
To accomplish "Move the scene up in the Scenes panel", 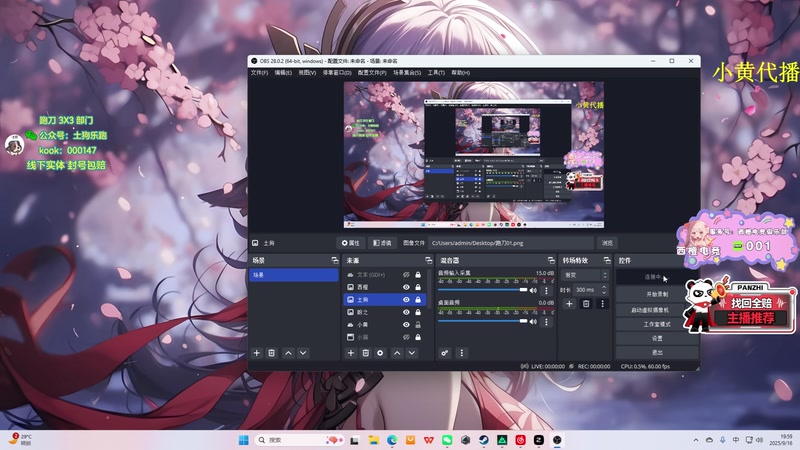I will [288, 353].
